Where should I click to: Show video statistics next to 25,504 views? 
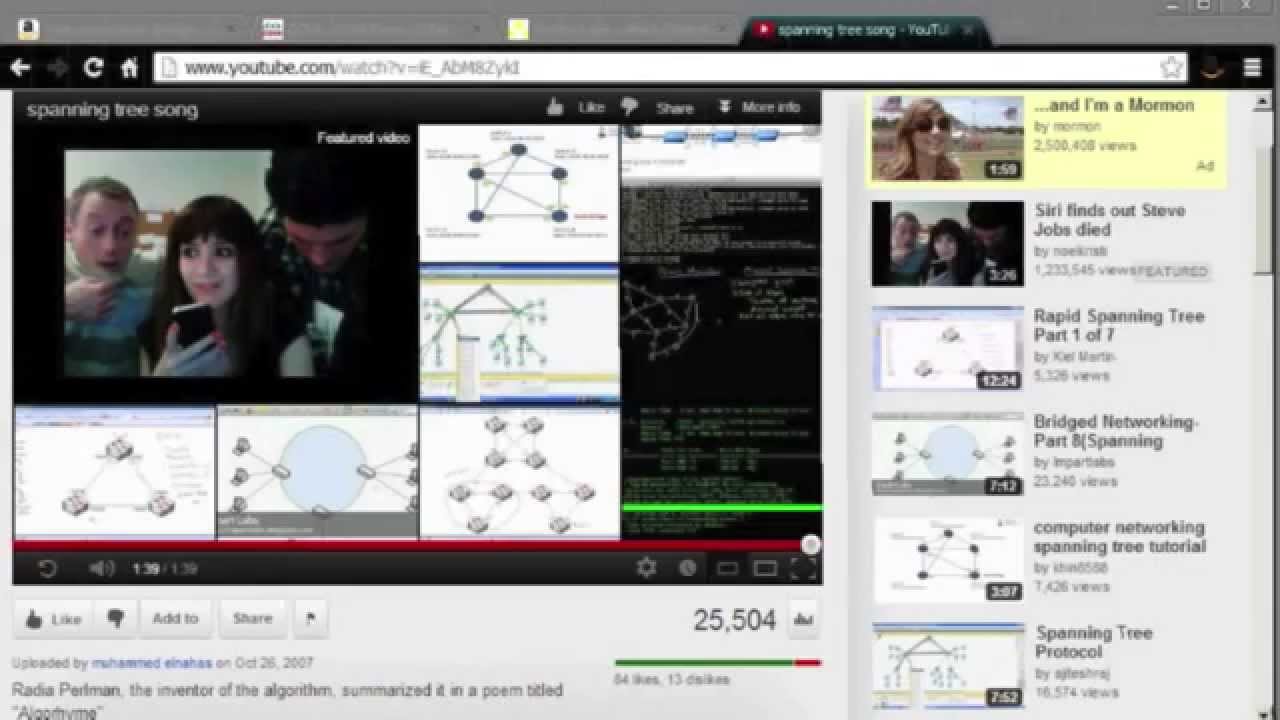point(803,620)
